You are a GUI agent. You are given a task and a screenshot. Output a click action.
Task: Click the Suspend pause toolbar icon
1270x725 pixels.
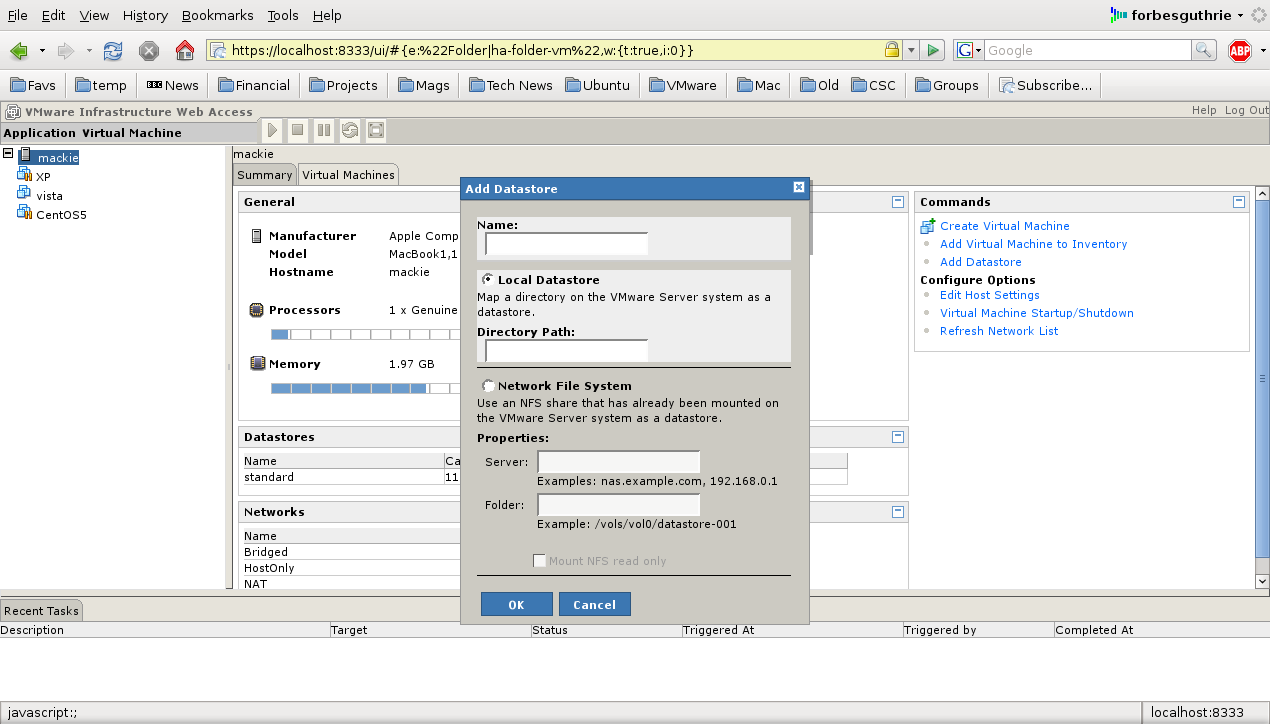tap(324, 130)
